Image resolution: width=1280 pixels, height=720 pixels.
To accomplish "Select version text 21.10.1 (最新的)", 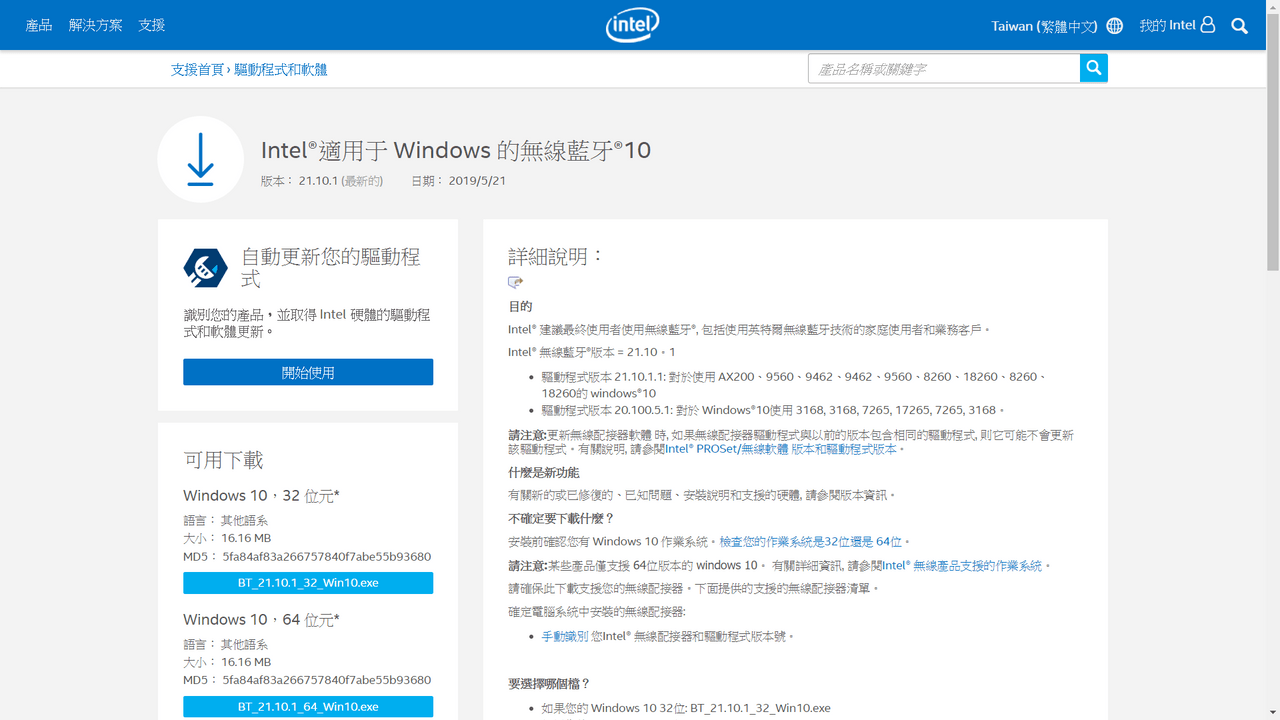I will click(x=341, y=181).
